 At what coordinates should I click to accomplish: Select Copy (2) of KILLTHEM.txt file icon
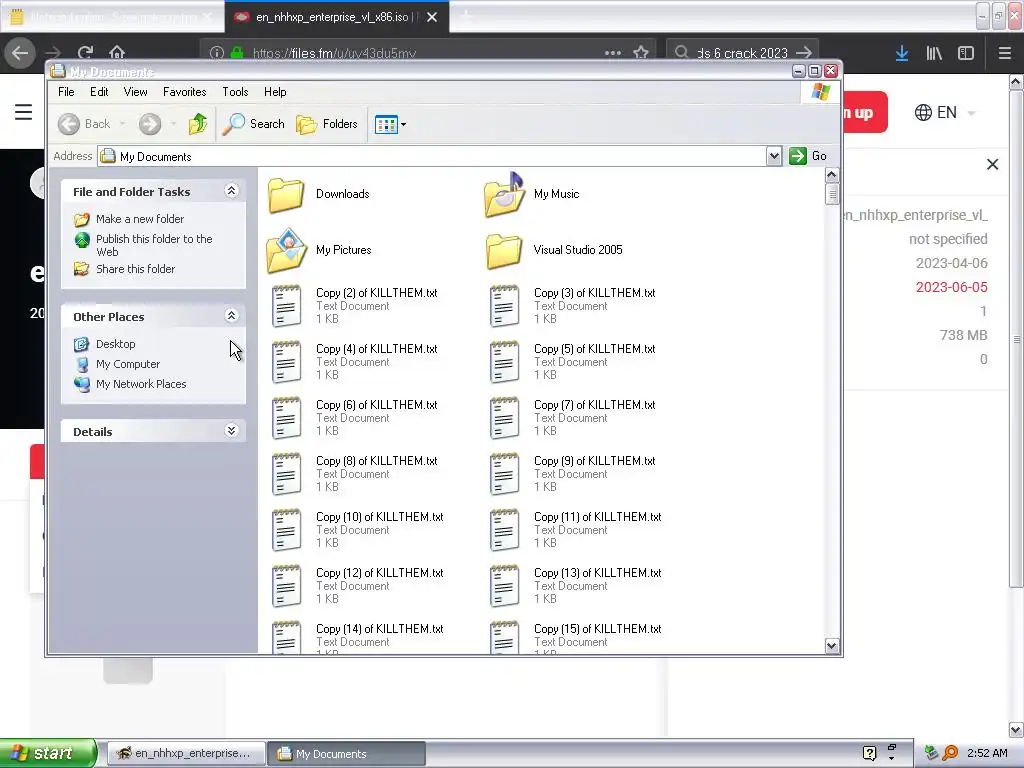pos(286,306)
